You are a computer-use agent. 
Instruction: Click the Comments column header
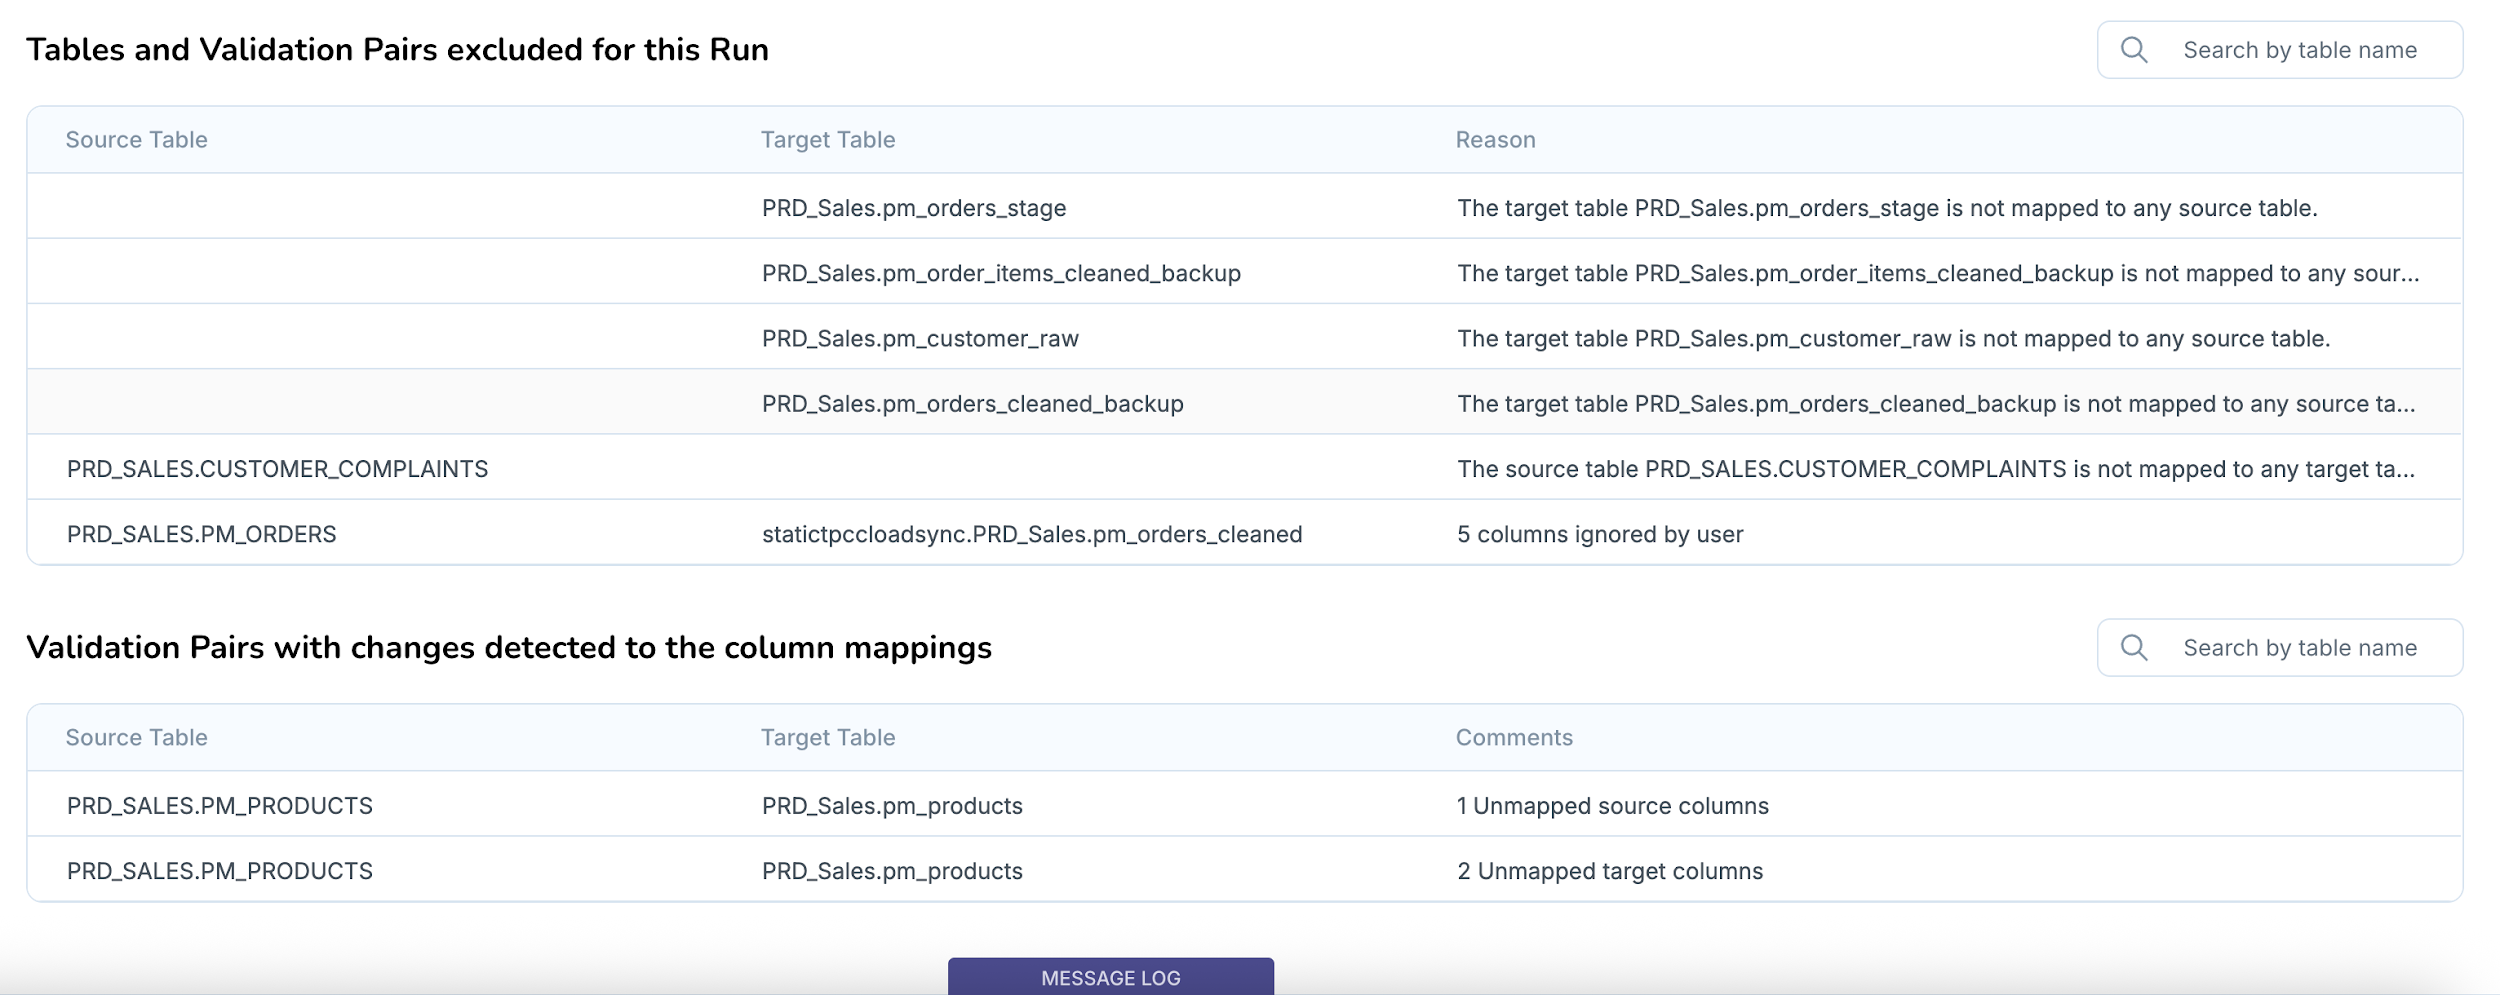1513,738
